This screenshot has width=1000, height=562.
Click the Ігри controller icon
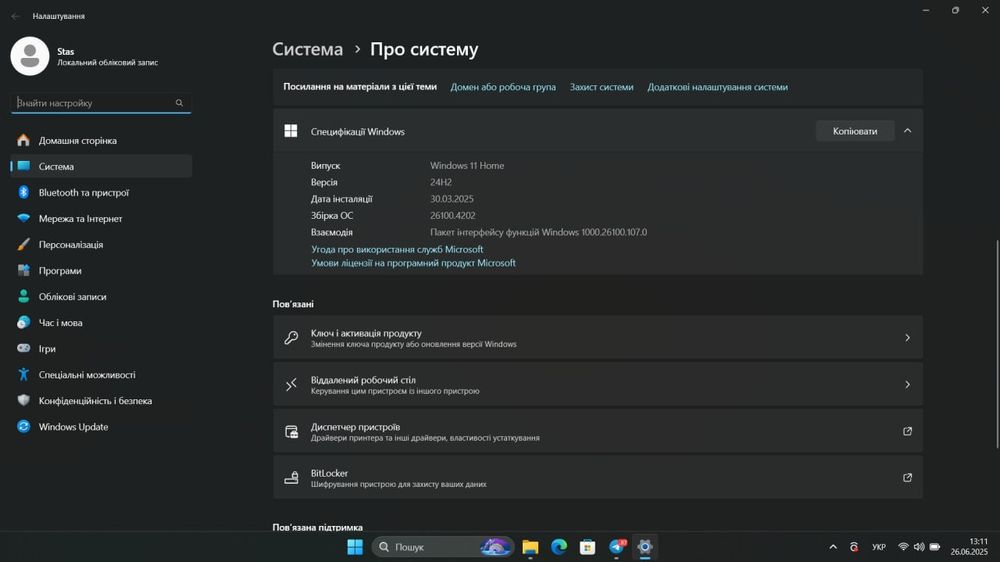coord(24,348)
